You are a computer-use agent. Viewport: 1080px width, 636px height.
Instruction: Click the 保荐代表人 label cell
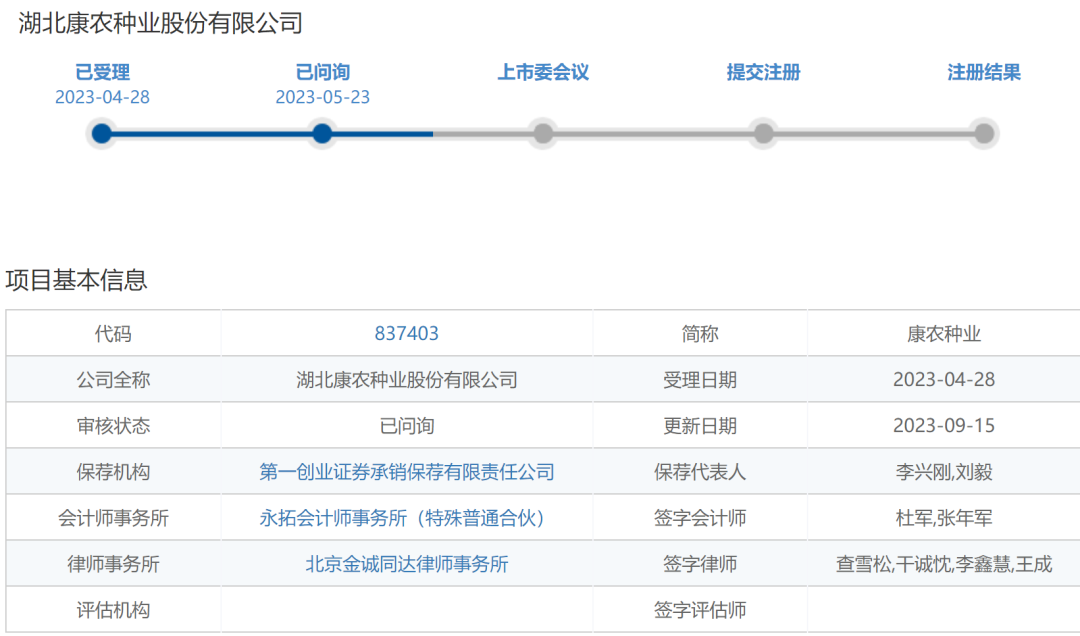pos(700,472)
